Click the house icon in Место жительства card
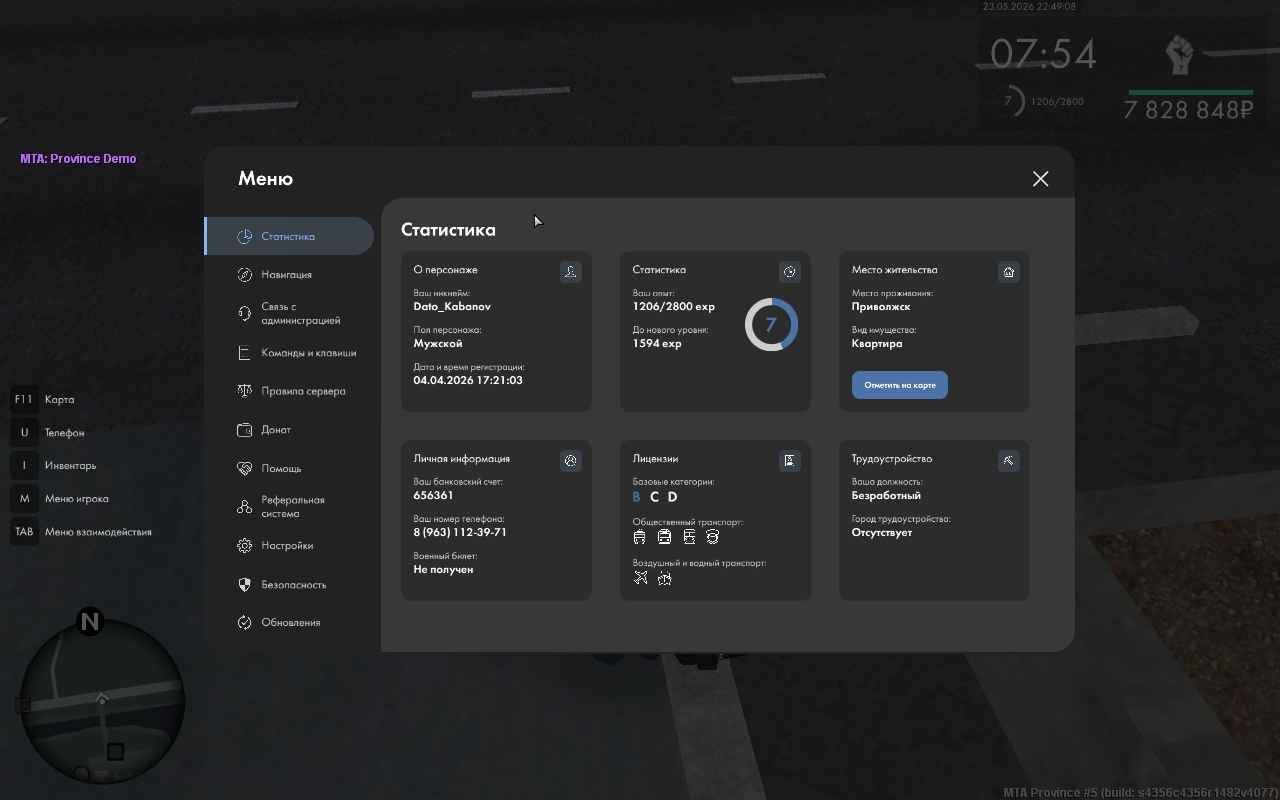The width and height of the screenshot is (1280, 800). pos(1008,271)
